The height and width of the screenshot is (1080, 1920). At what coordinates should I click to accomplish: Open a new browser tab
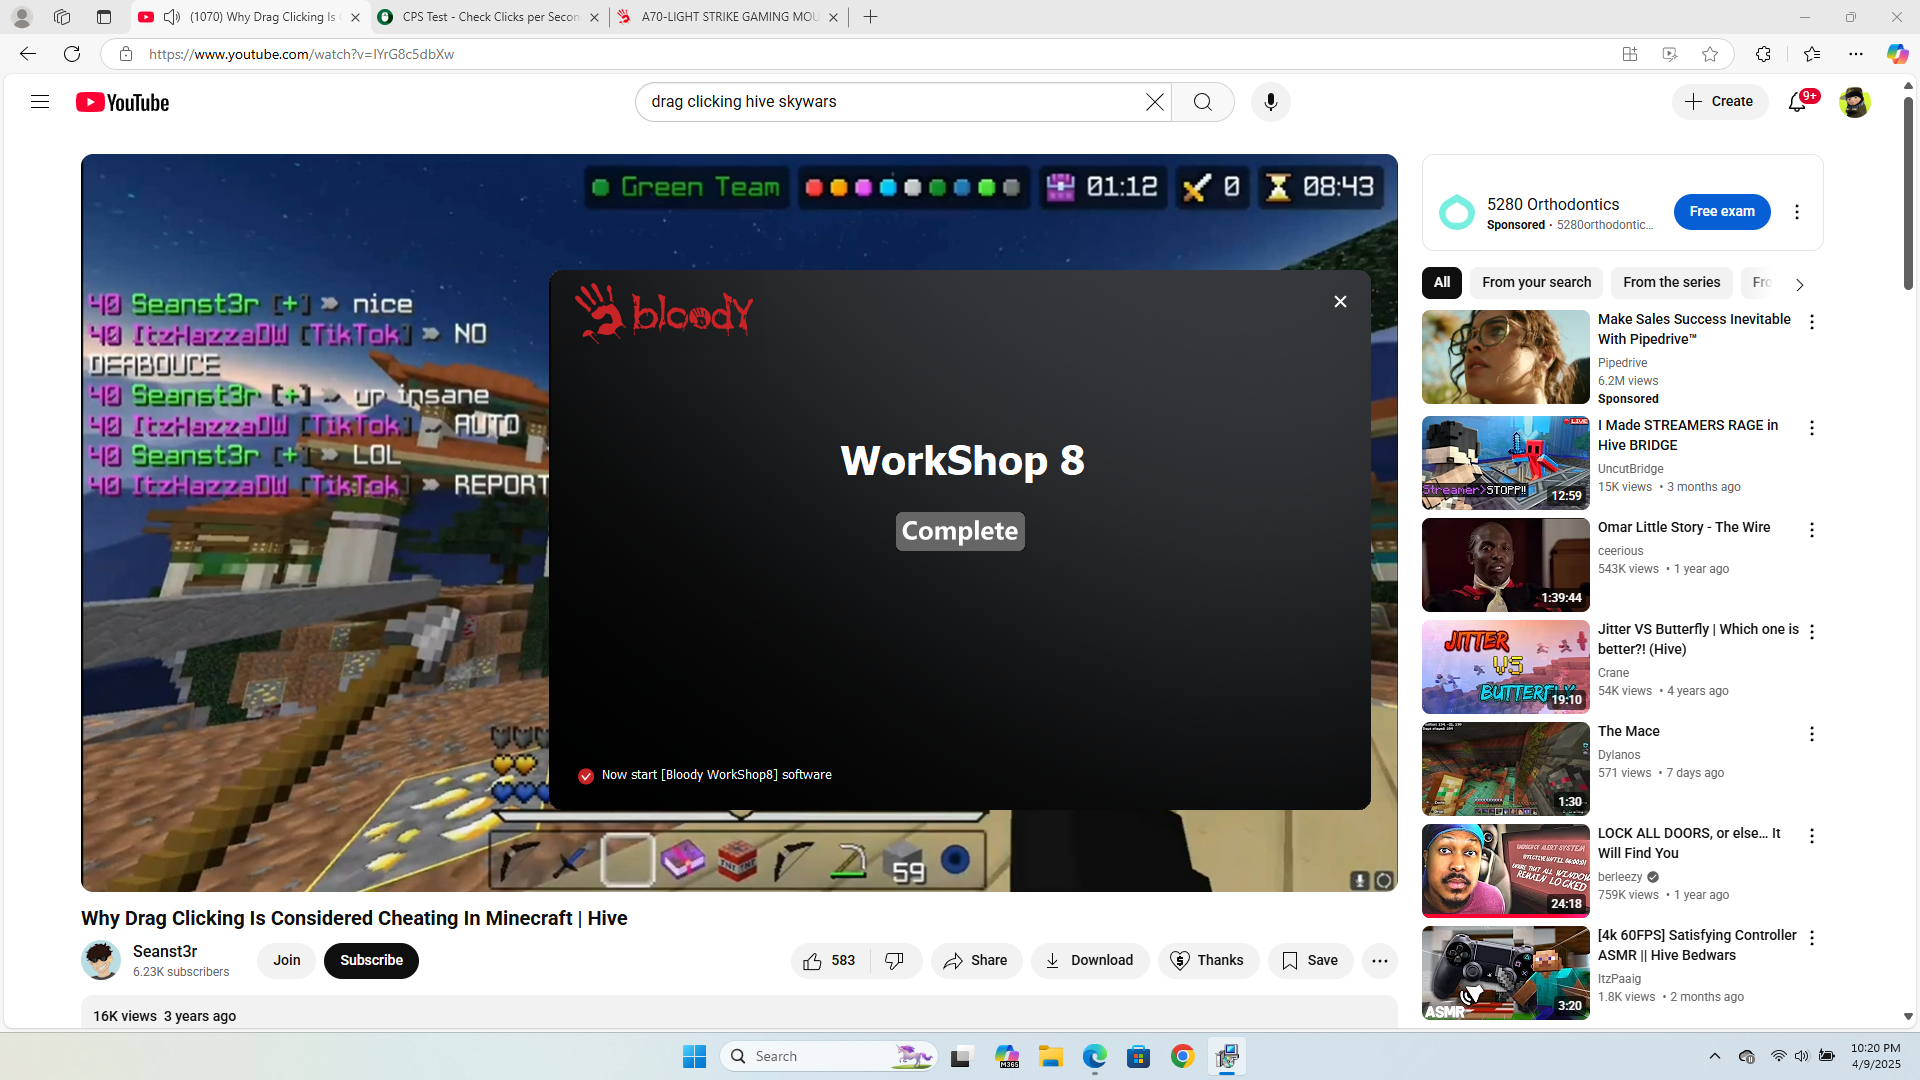click(x=871, y=17)
